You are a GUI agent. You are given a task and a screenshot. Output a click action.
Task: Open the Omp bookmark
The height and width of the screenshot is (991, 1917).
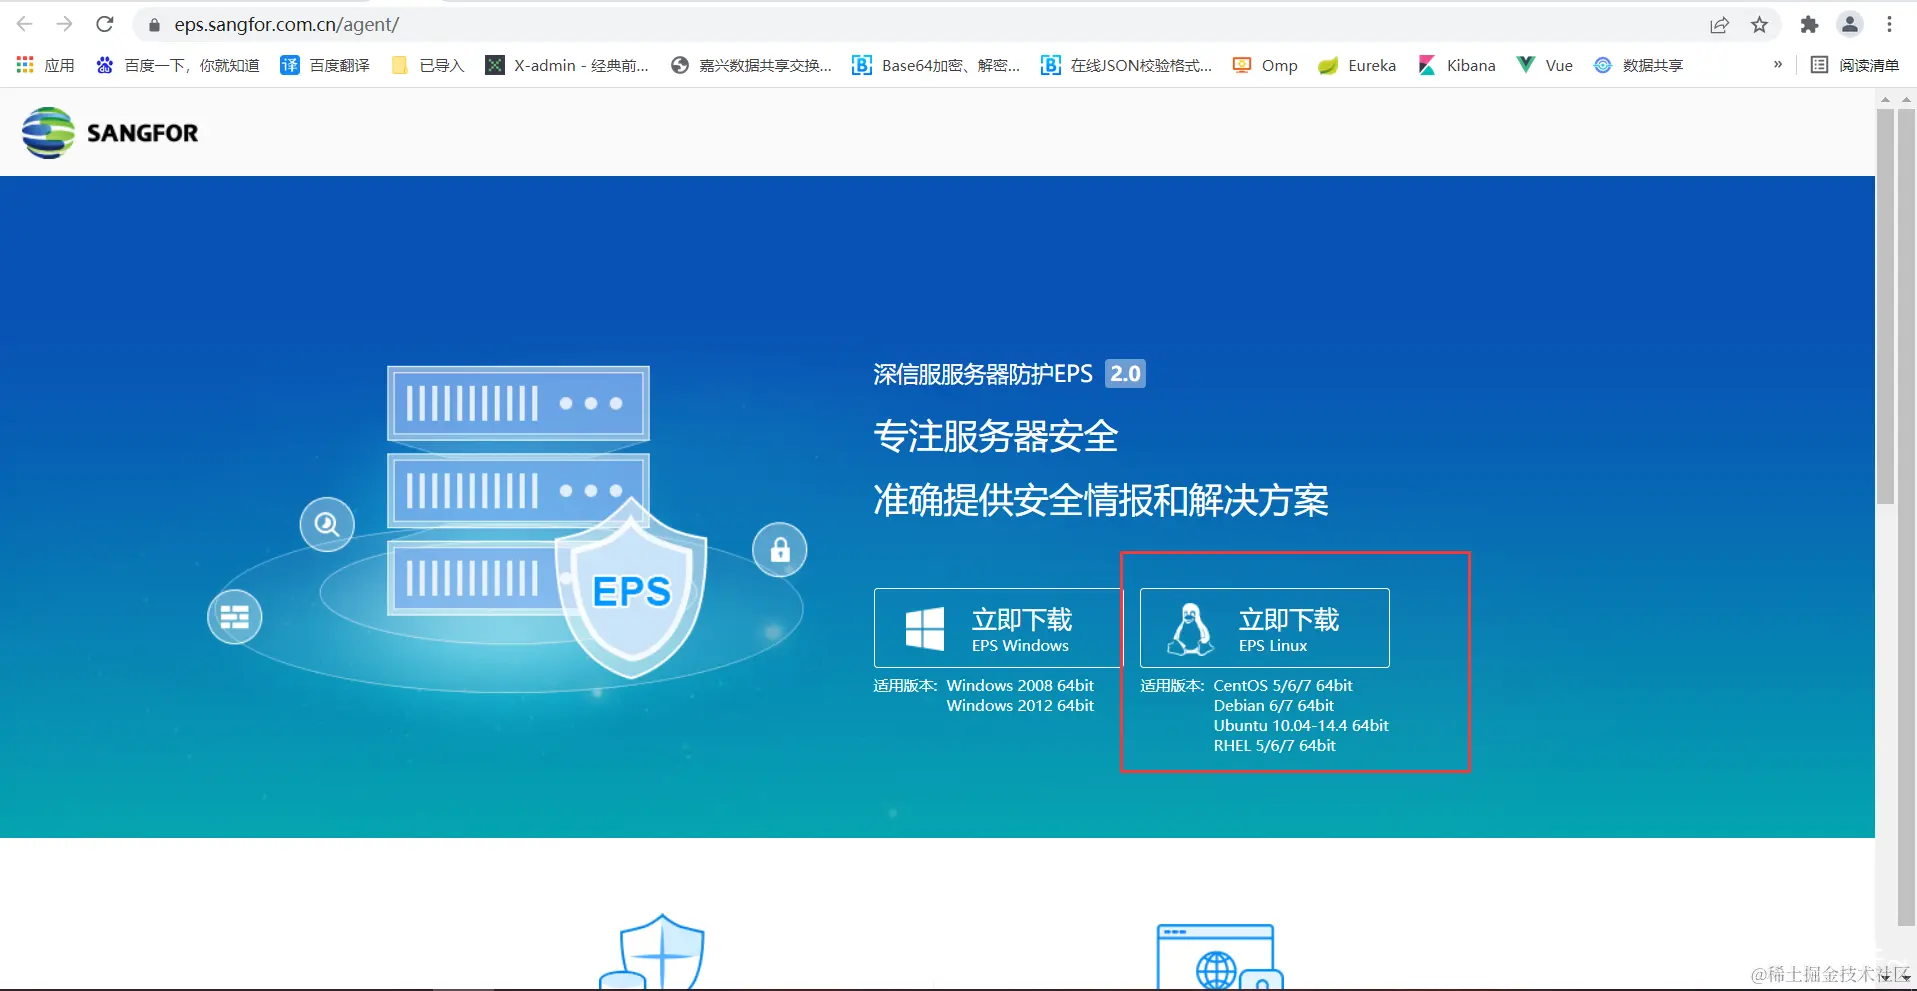tap(1265, 65)
